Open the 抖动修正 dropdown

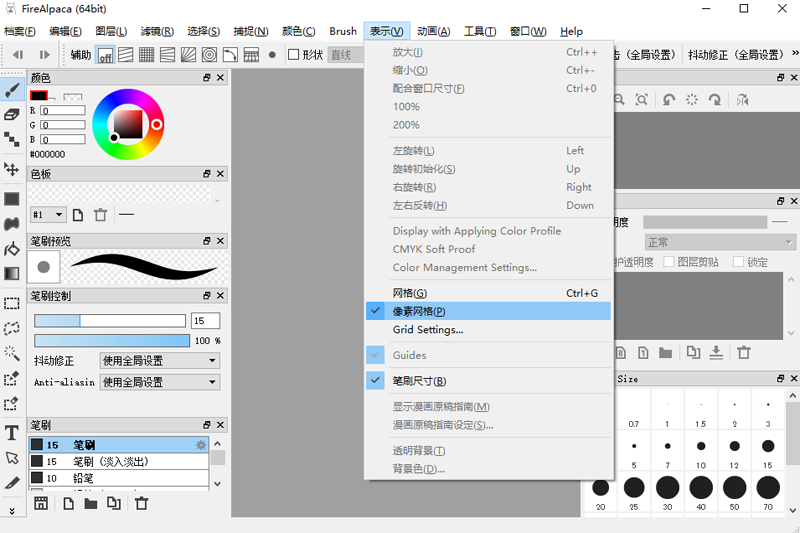click(x=159, y=360)
